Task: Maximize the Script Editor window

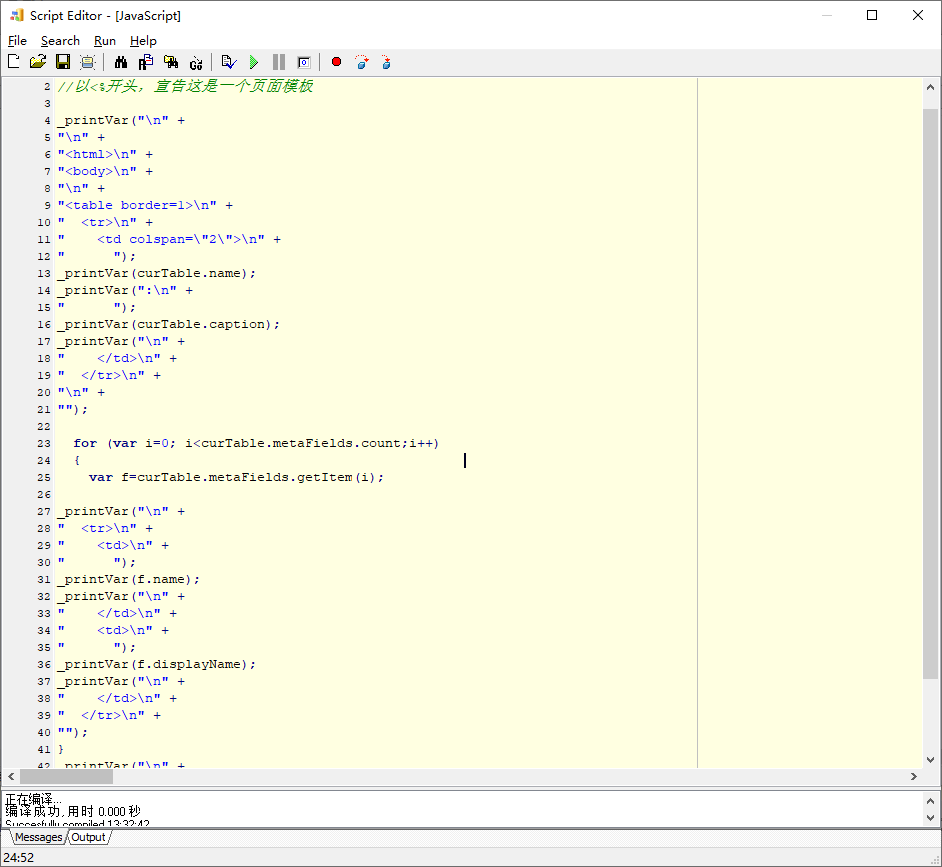Action: (872, 15)
